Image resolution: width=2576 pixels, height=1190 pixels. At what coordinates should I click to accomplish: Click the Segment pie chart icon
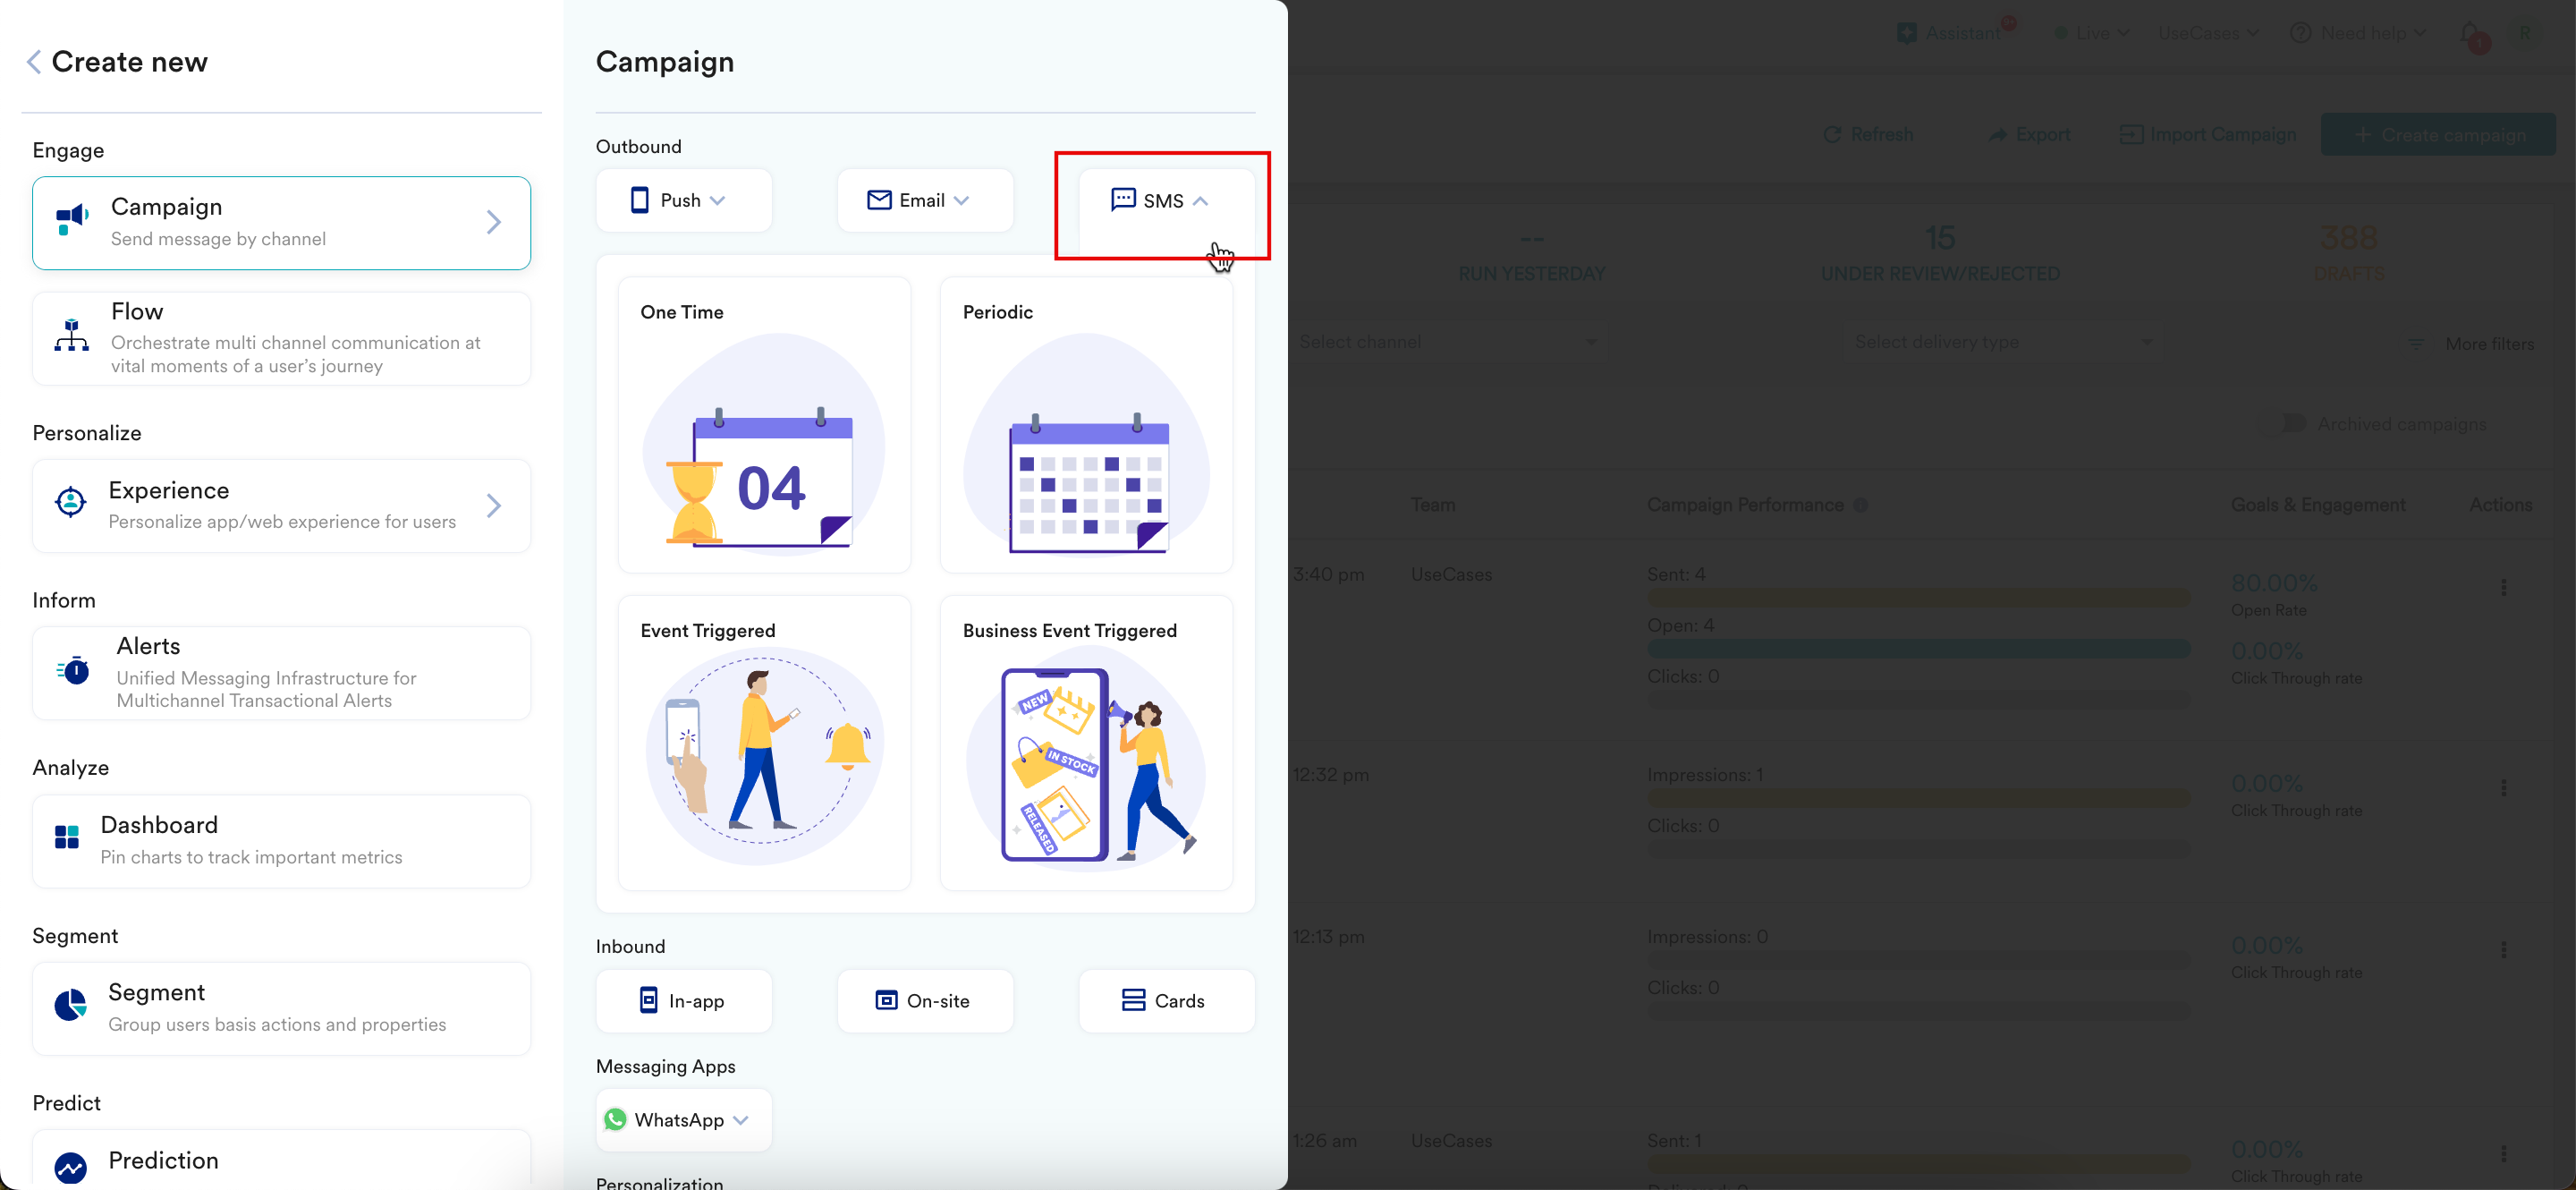tap(70, 1004)
